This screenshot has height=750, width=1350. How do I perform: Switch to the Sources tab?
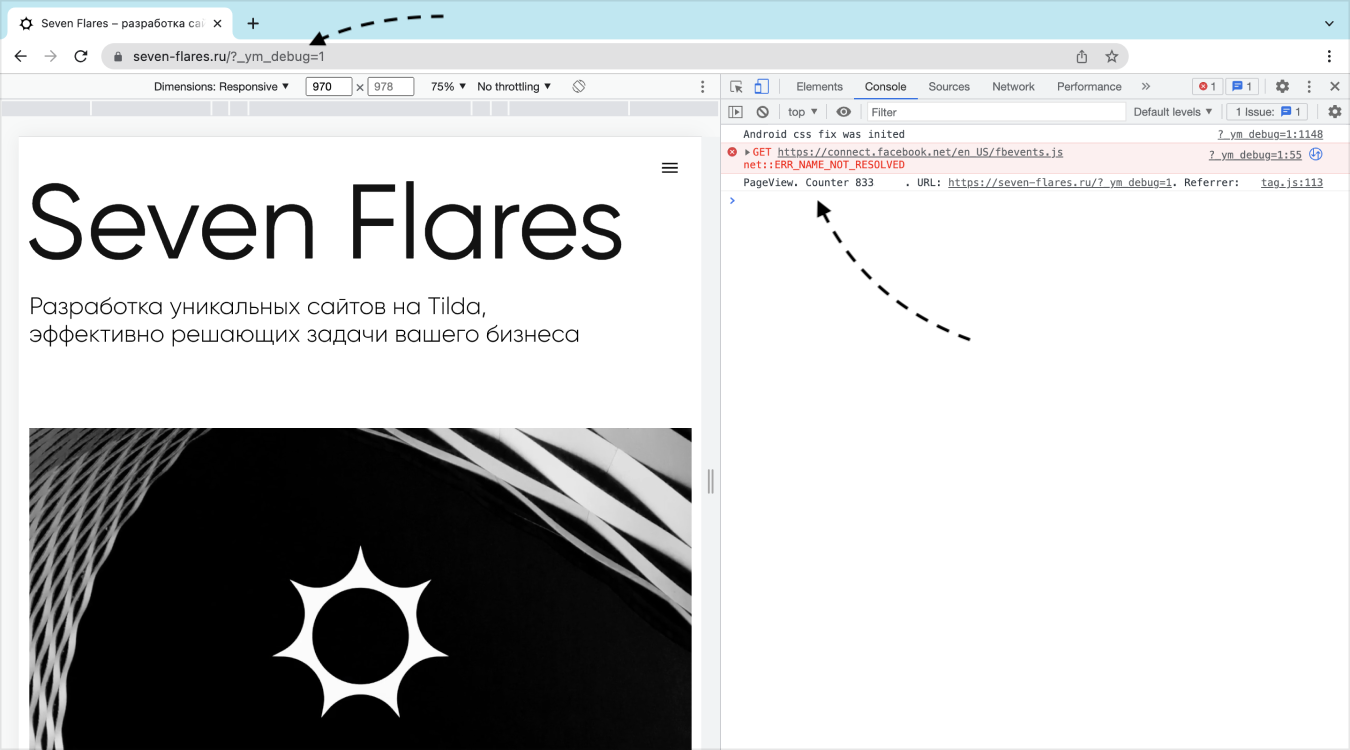[949, 87]
